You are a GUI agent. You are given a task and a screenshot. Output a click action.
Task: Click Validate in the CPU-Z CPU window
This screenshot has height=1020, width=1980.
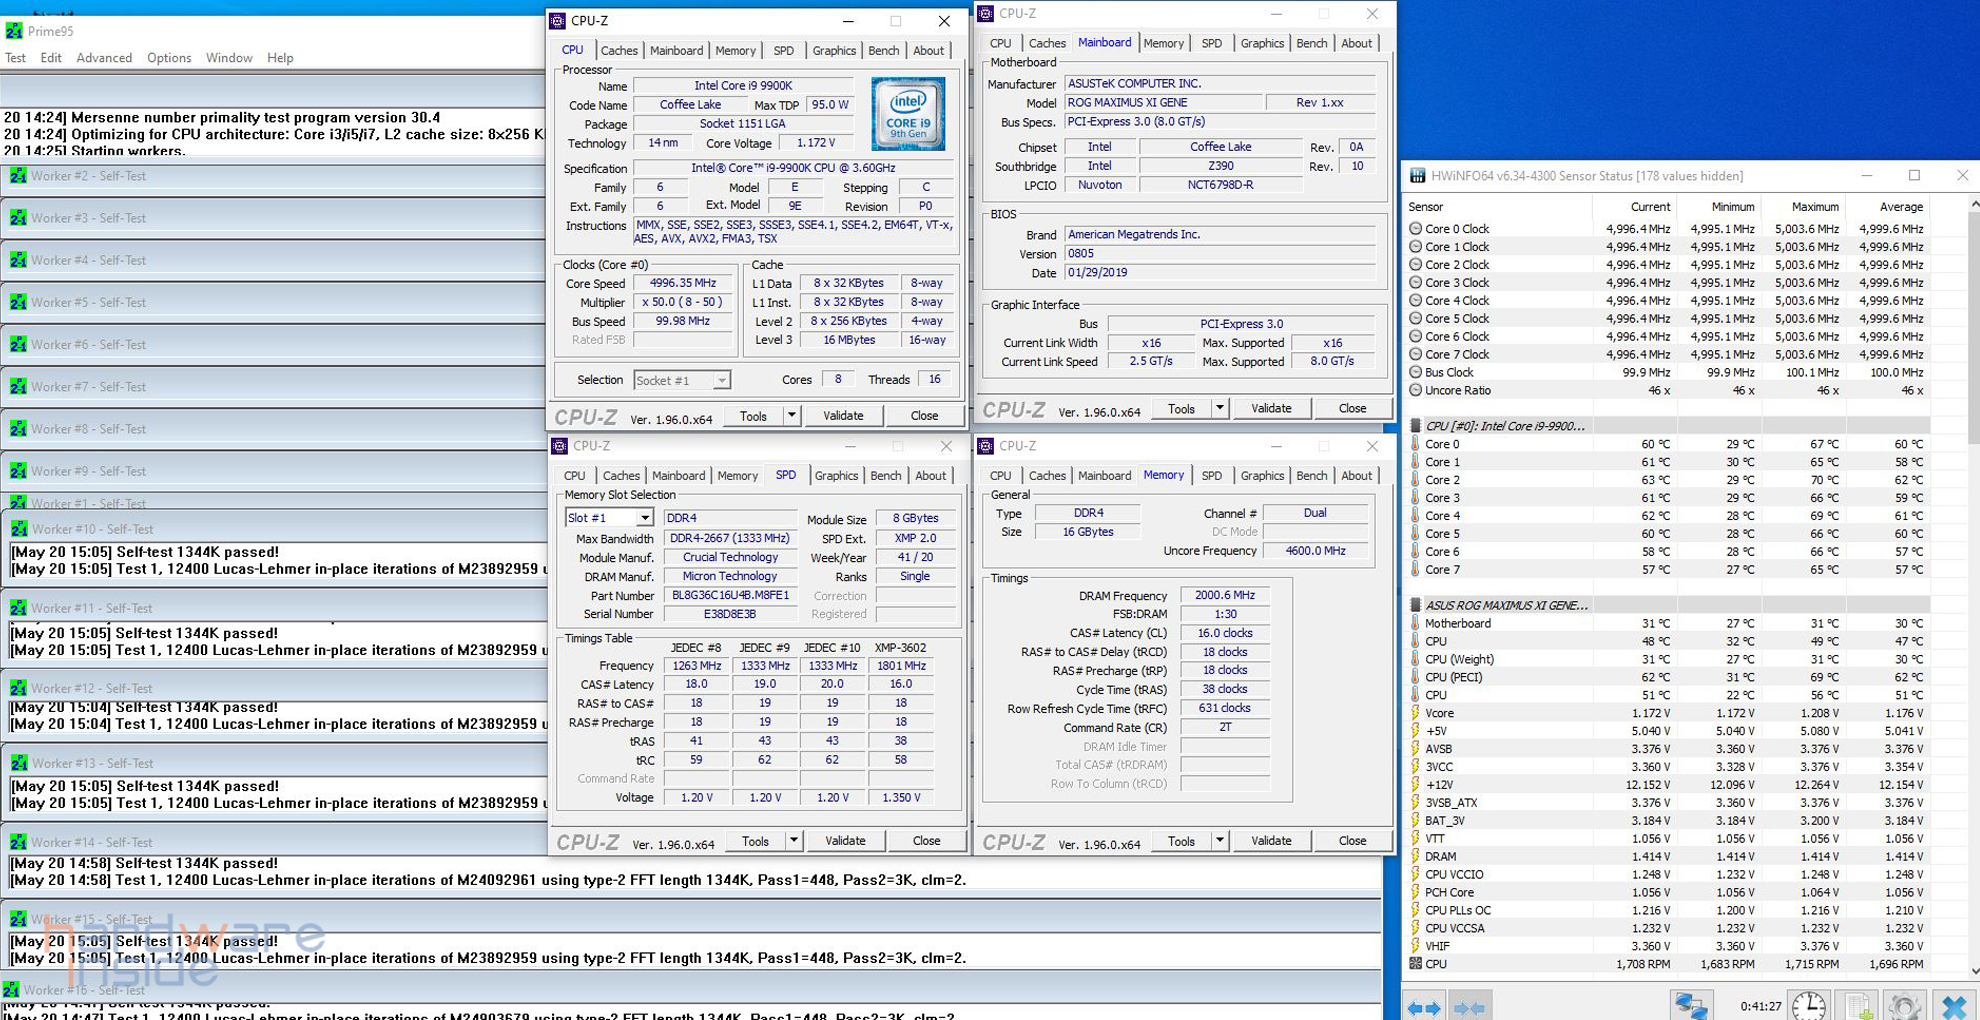coord(843,415)
